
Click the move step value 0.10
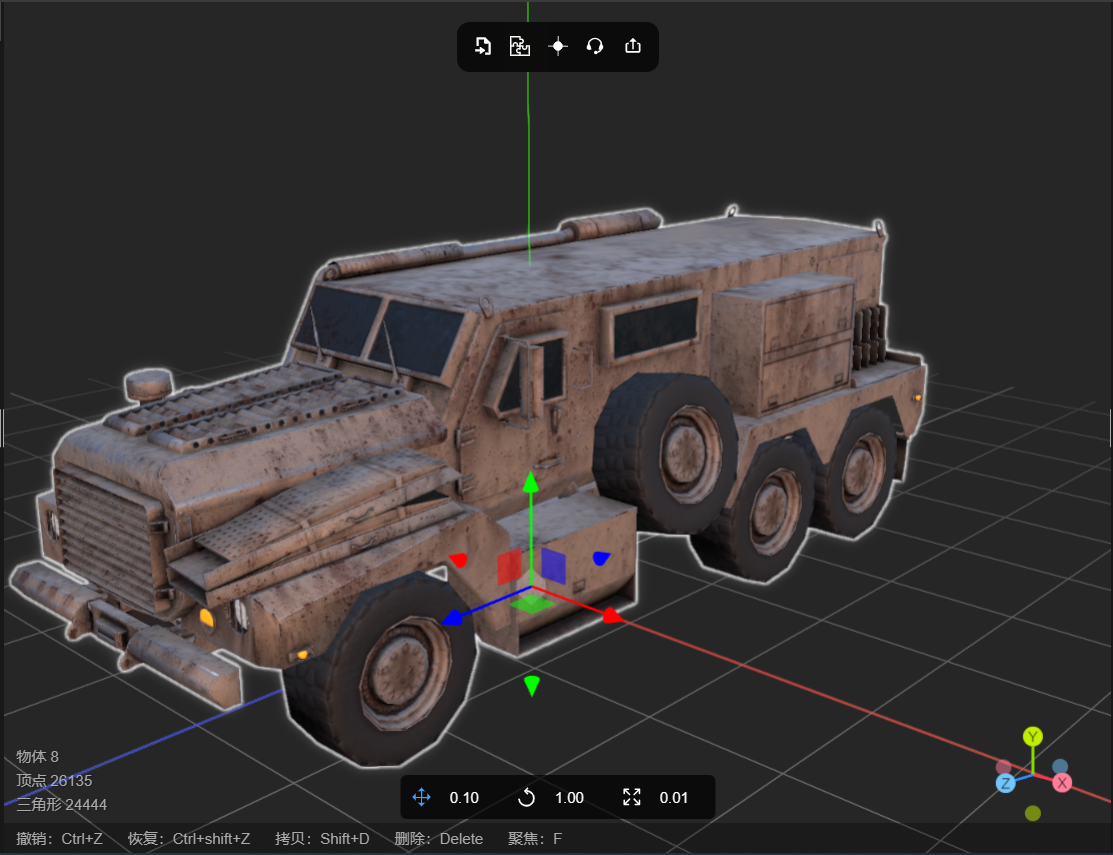[x=464, y=798]
